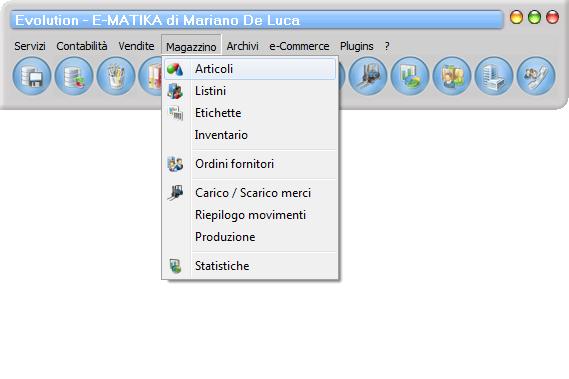This screenshot has width=569, height=379.
Task: Click the red close window button
Action: click(x=552, y=17)
